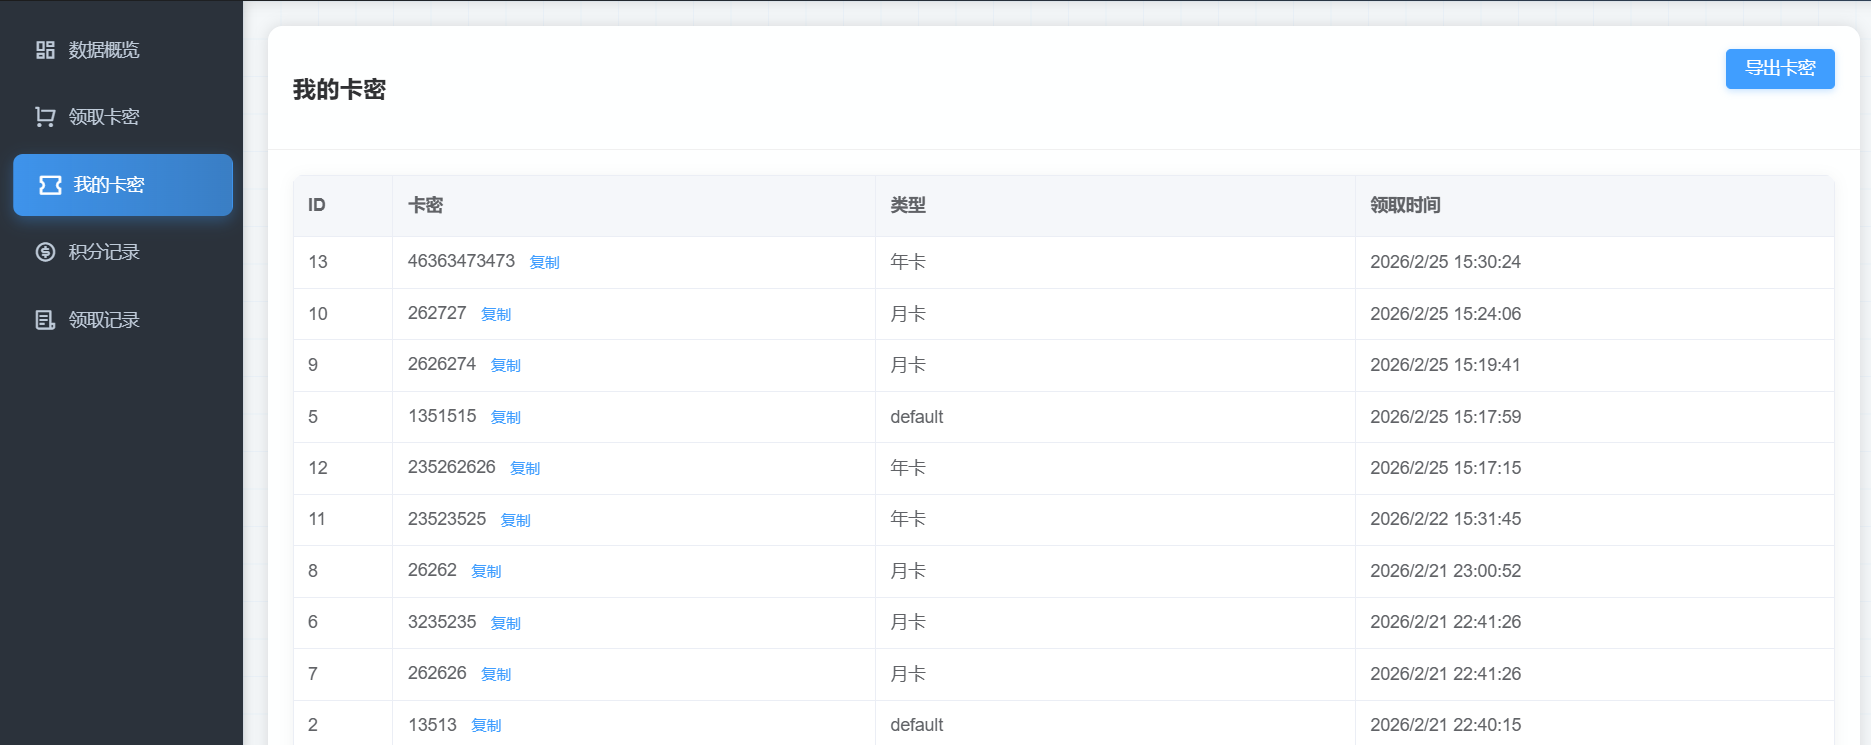
Task: Copy the default card key 1351515
Action: click(x=505, y=417)
